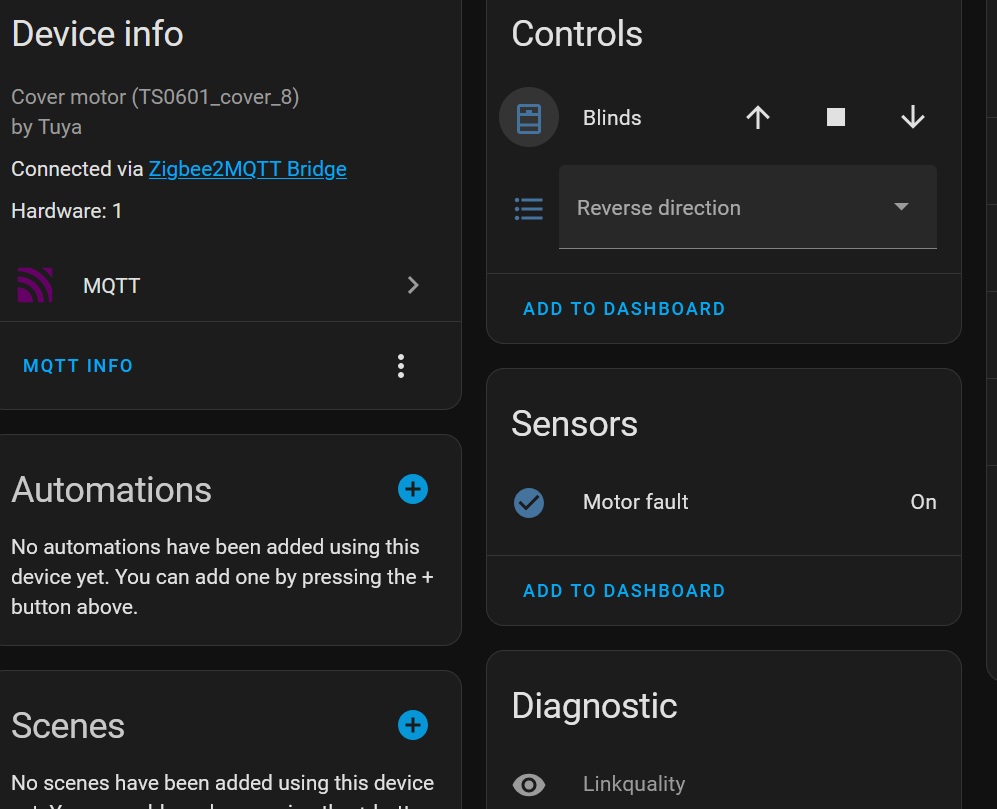
Task: Click the list icon beside Reverse direction
Action: (x=528, y=209)
